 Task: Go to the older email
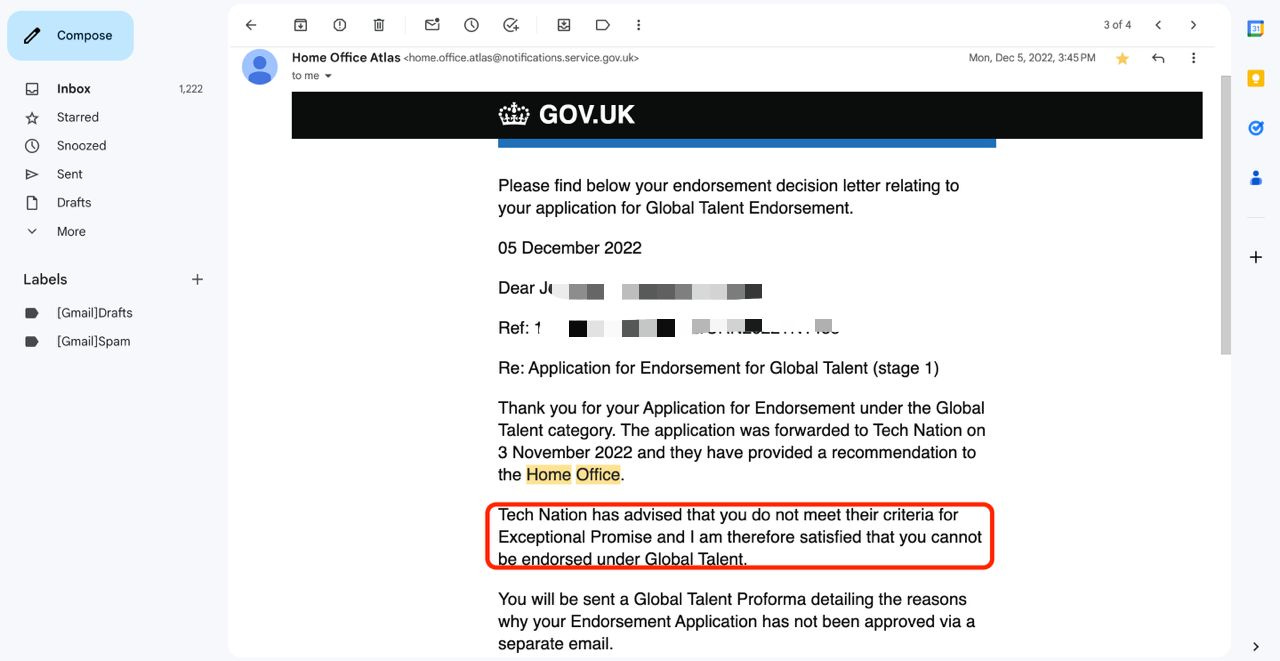click(1193, 25)
